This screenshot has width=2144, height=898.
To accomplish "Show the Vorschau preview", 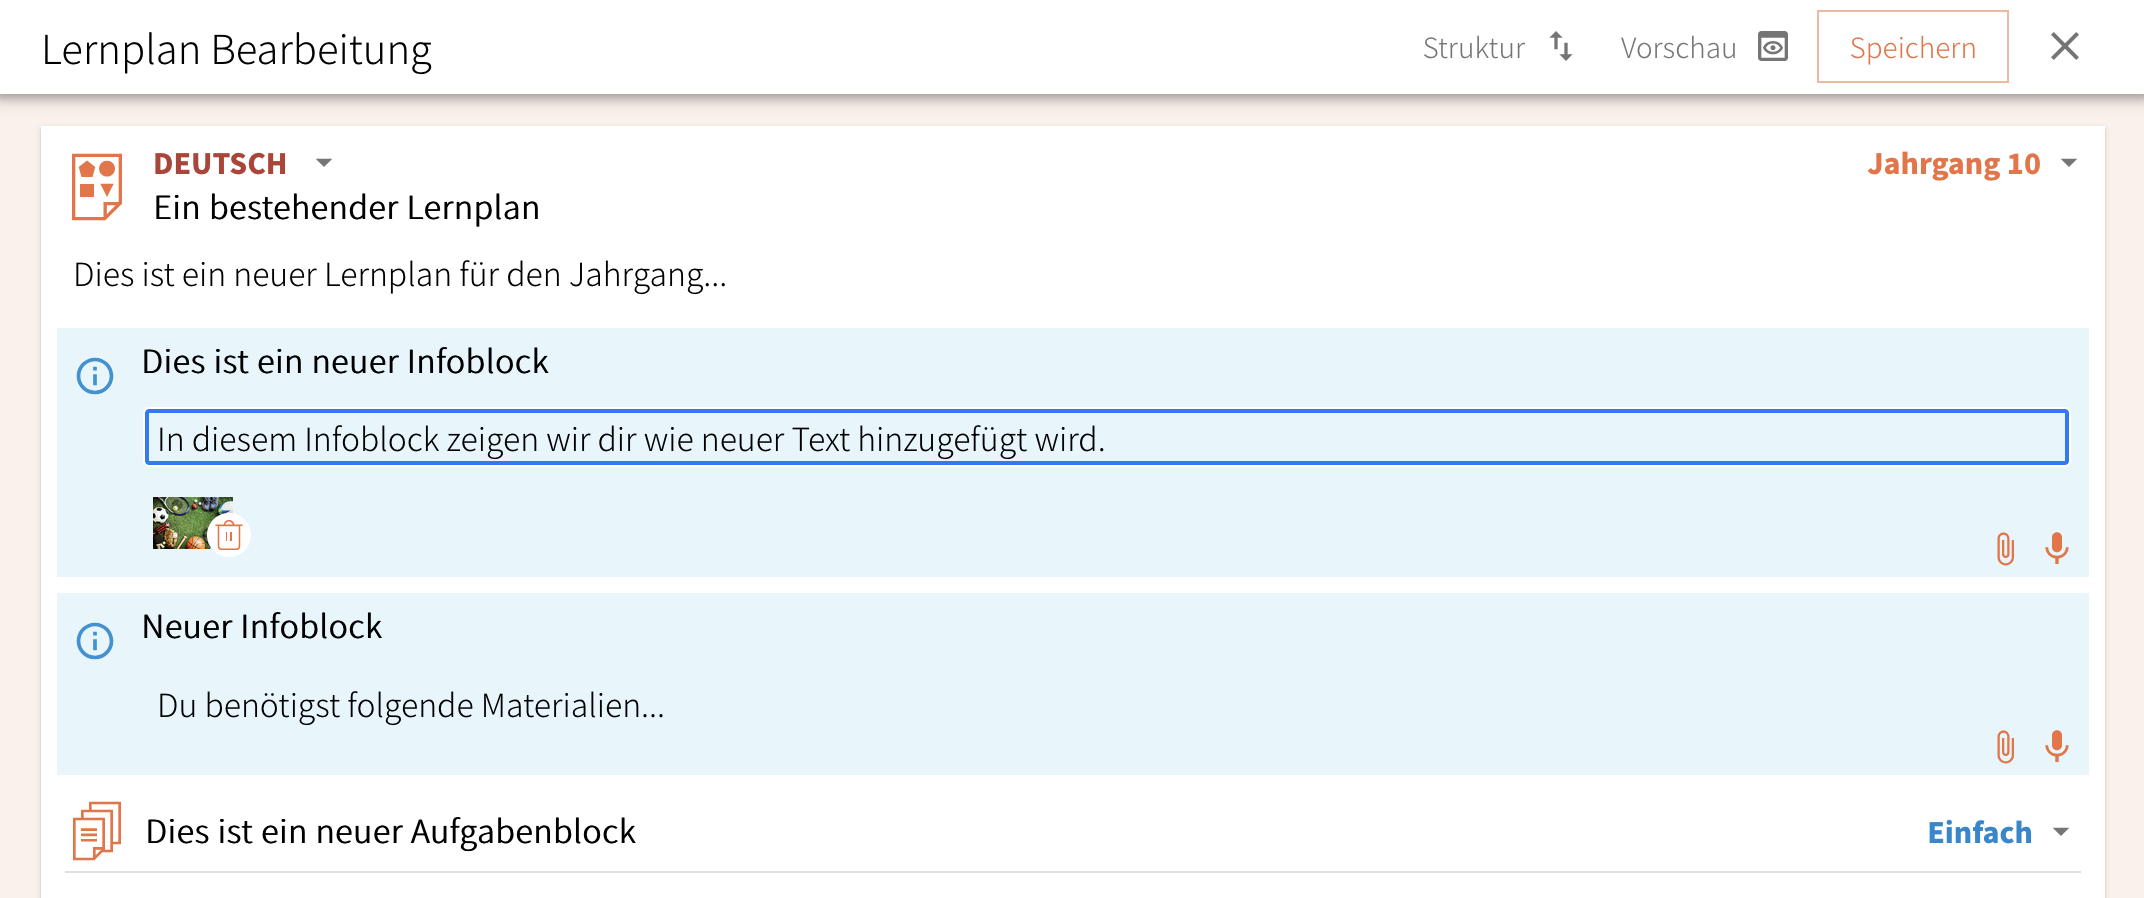I will pos(1703,47).
